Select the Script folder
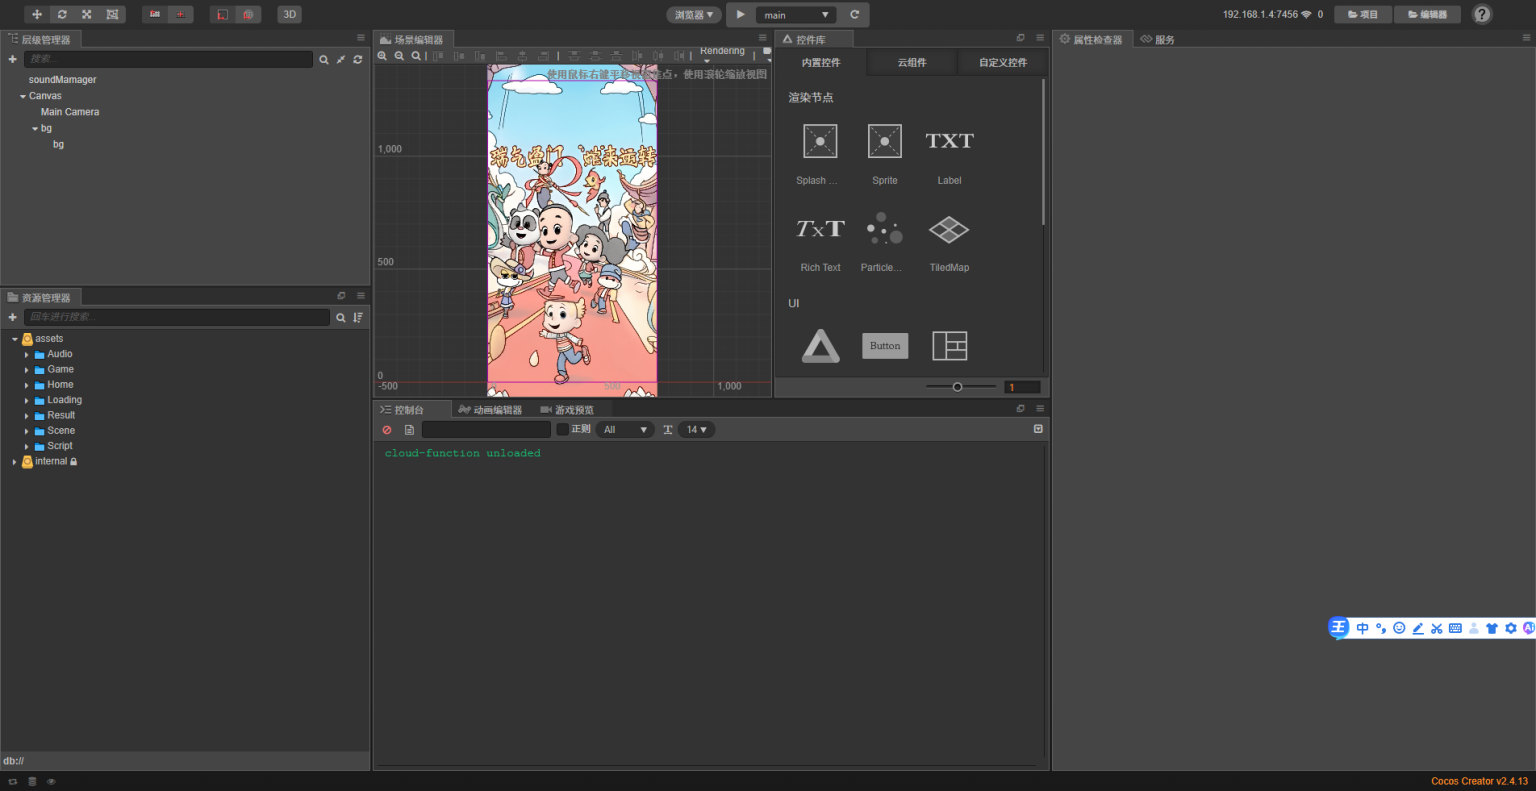 coord(60,446)
